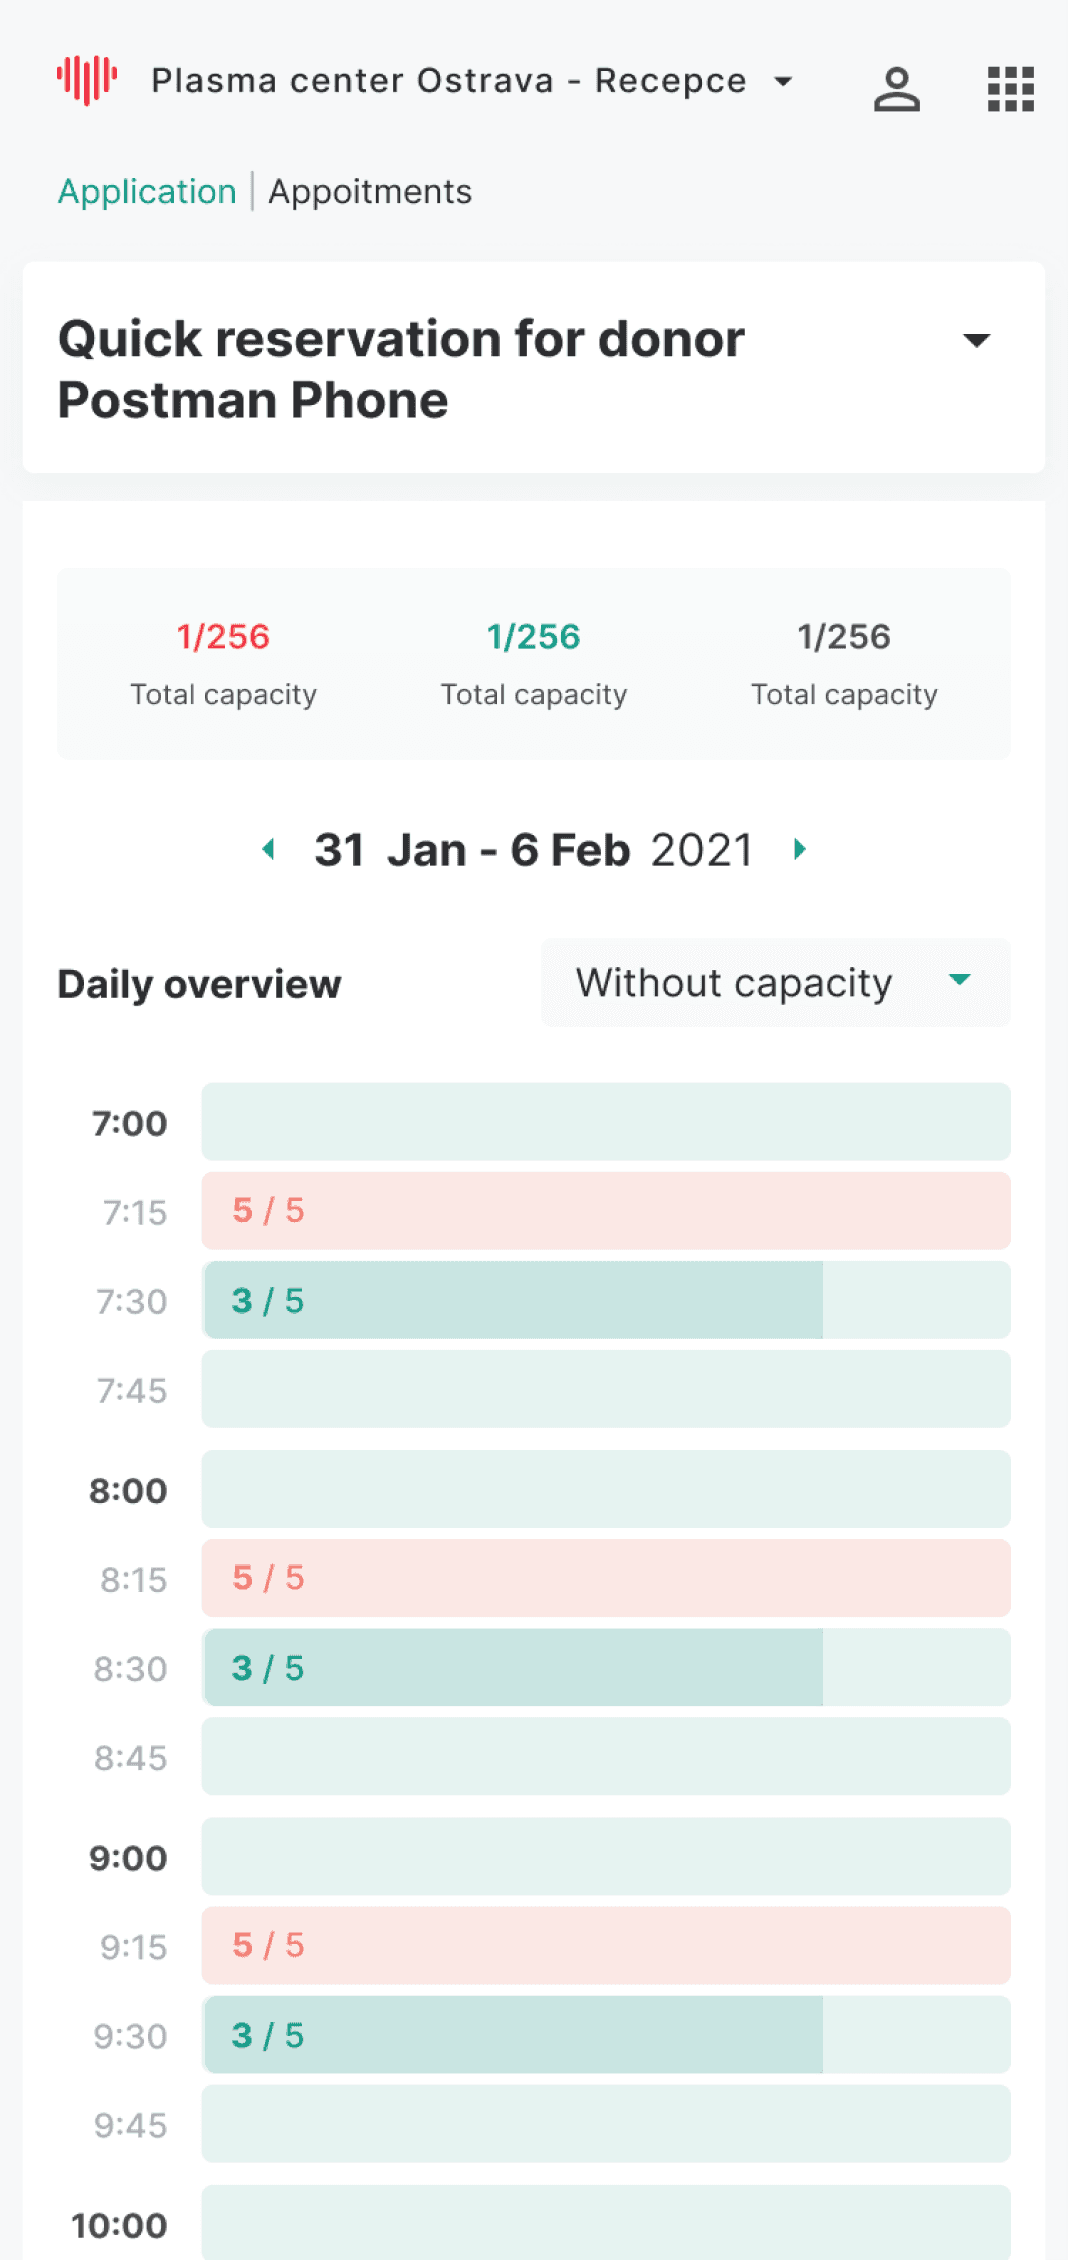The image size is (1068, 2260).
Task: Expand Plasma center Ostrava location dropdown
Action: tap(784, 81)
